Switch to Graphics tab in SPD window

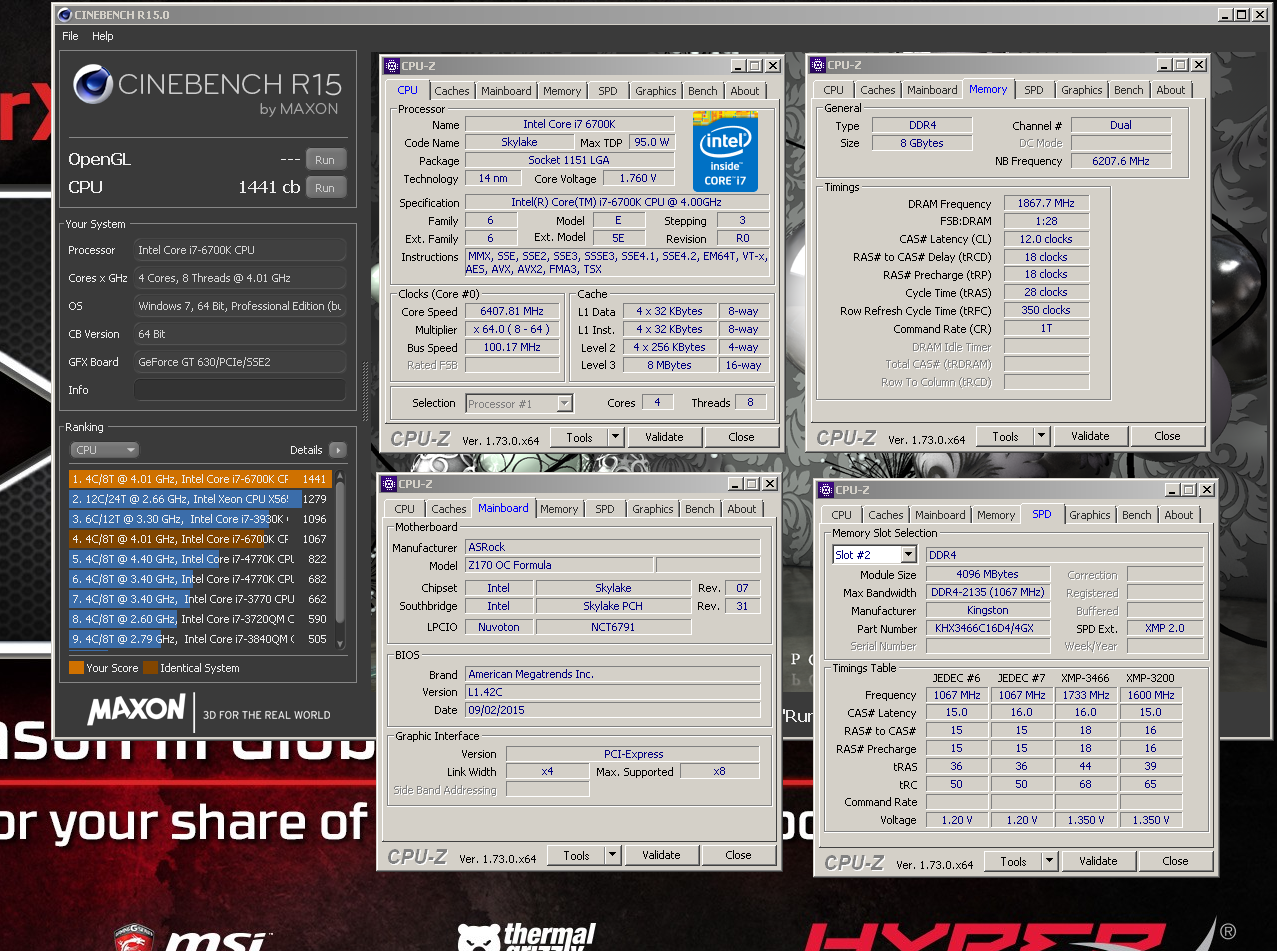pyautogui.click(x=1089, y=515)
